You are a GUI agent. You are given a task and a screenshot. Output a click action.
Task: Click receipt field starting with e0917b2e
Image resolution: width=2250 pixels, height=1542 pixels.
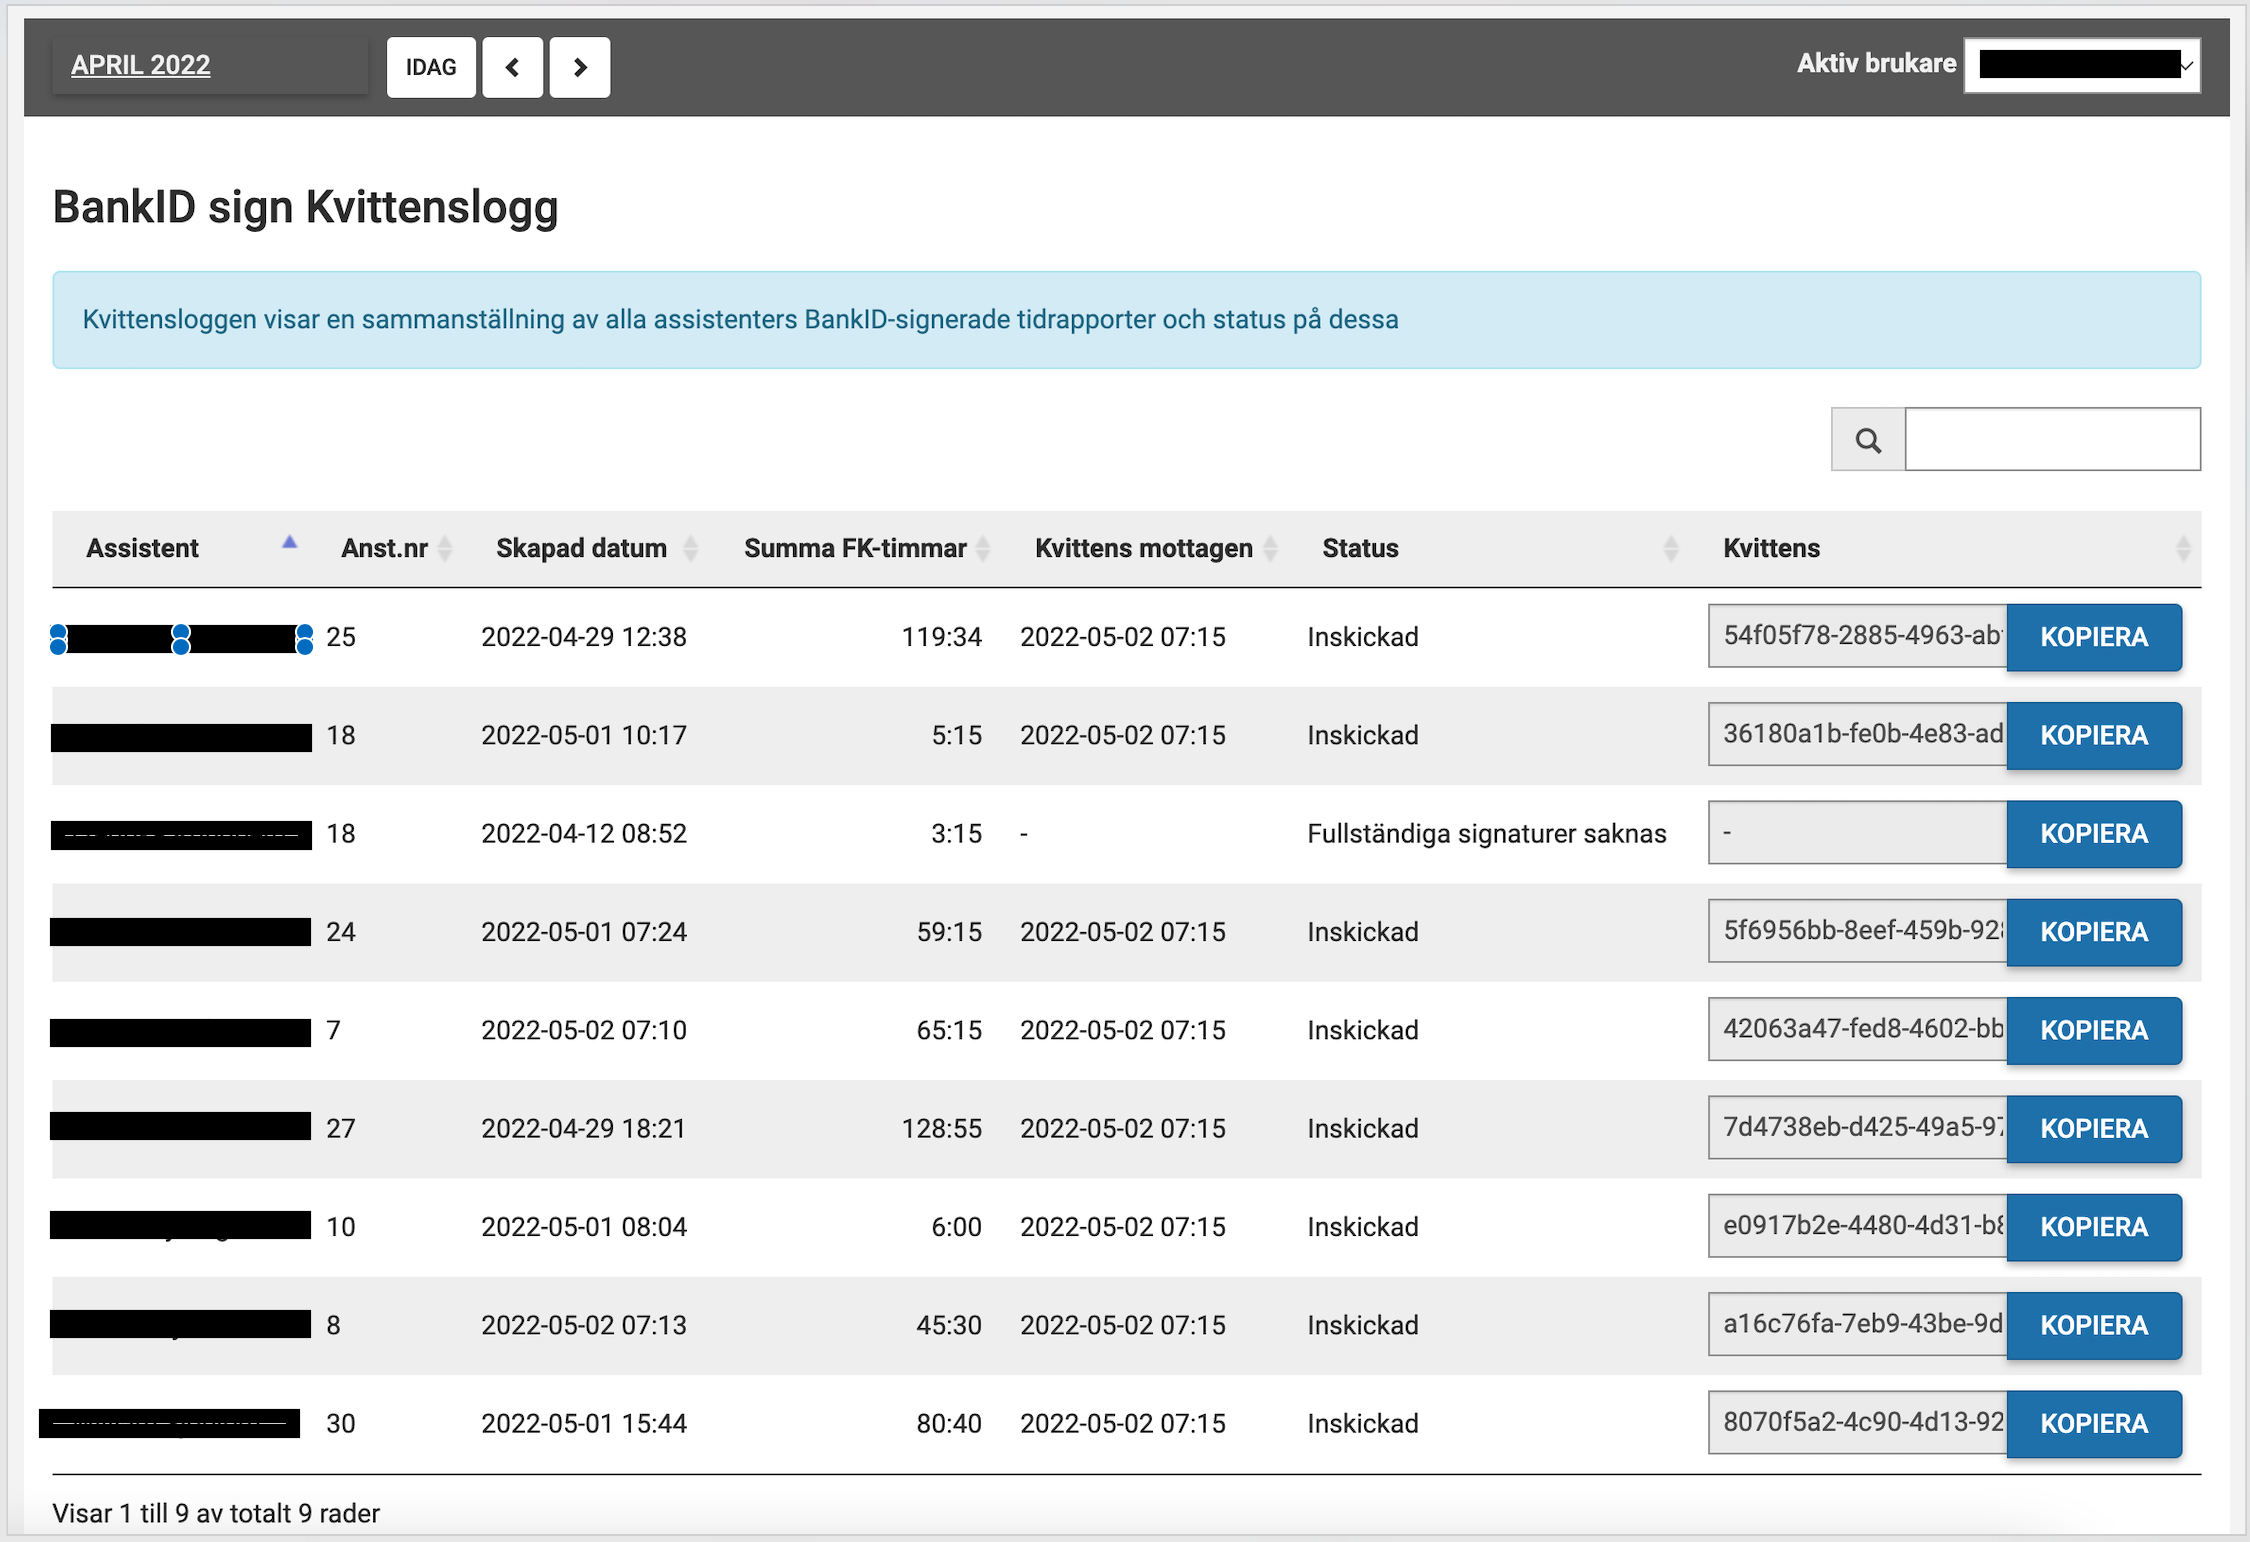[x=1857, y=1226]
